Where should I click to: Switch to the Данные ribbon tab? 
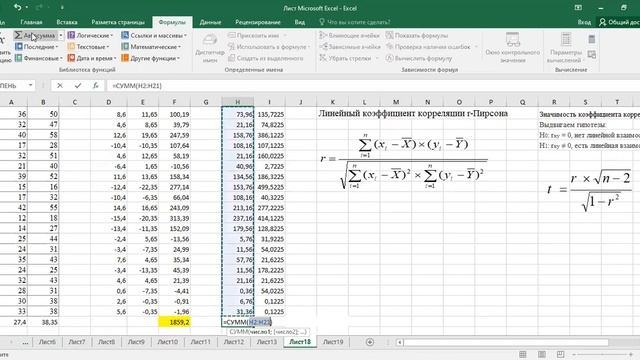(210, 22)
